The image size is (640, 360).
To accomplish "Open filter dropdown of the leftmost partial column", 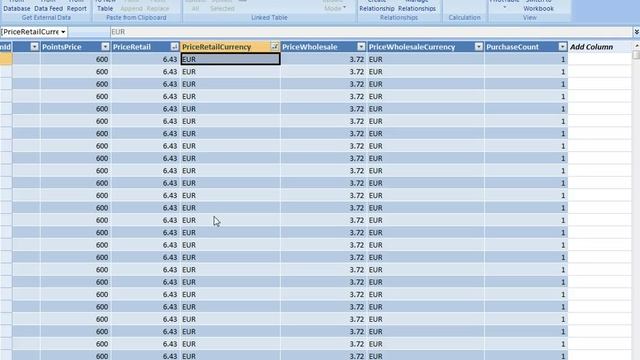I will point(35,47).
